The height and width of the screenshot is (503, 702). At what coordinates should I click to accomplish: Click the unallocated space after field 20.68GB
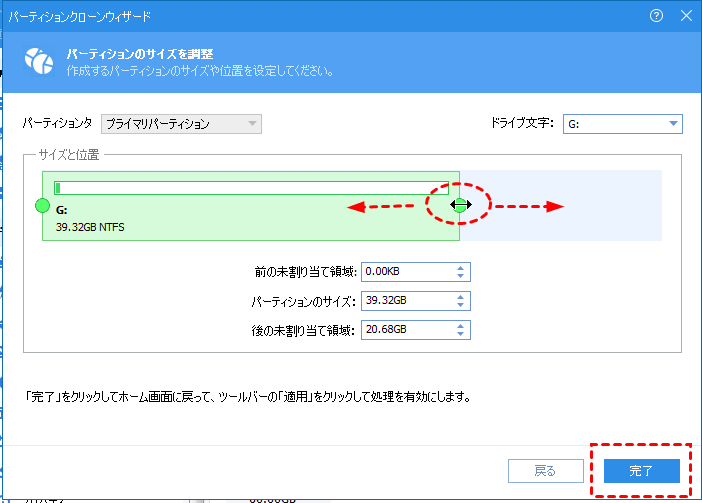point(415,330)
